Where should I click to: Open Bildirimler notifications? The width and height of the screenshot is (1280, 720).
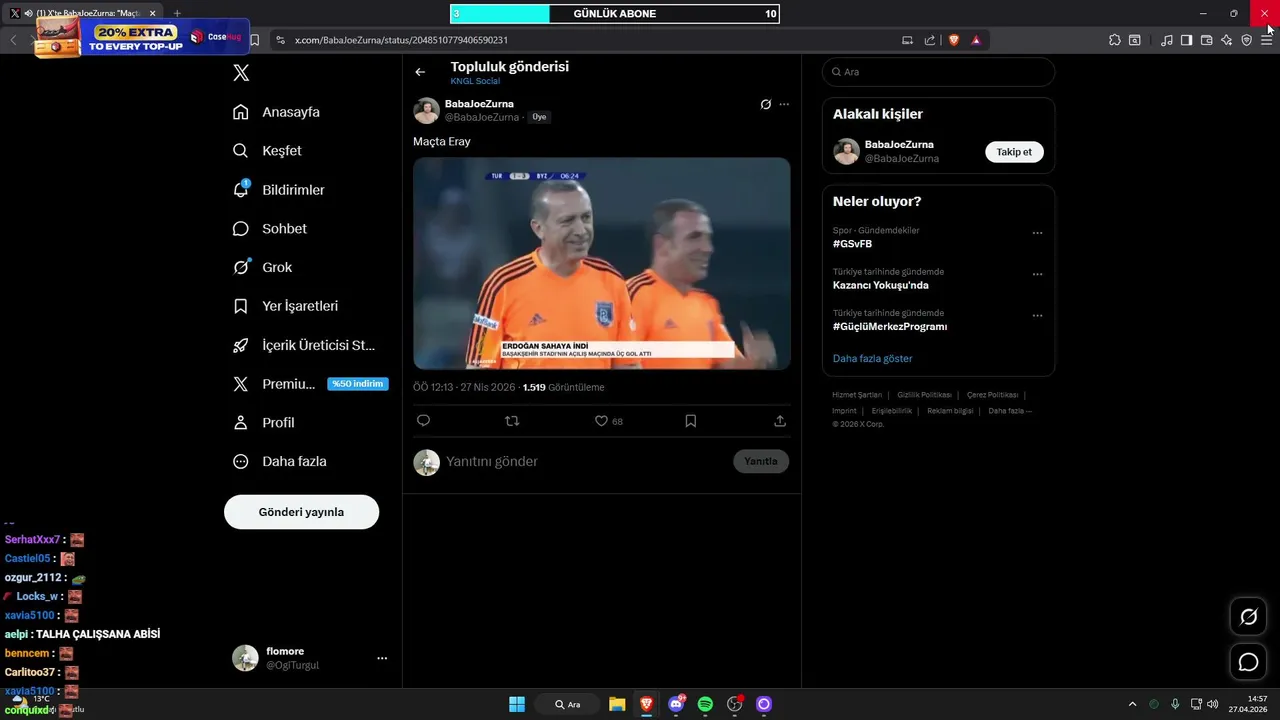[279, 190]
